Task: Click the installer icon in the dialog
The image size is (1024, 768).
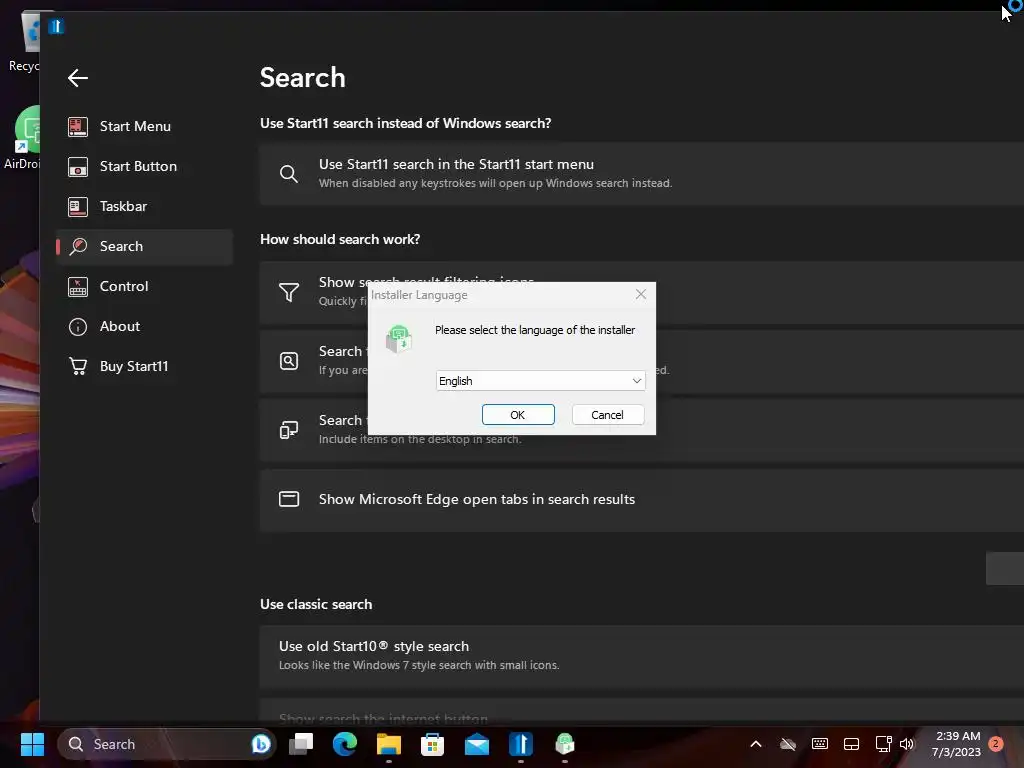Action: click(x=398, y=339)
